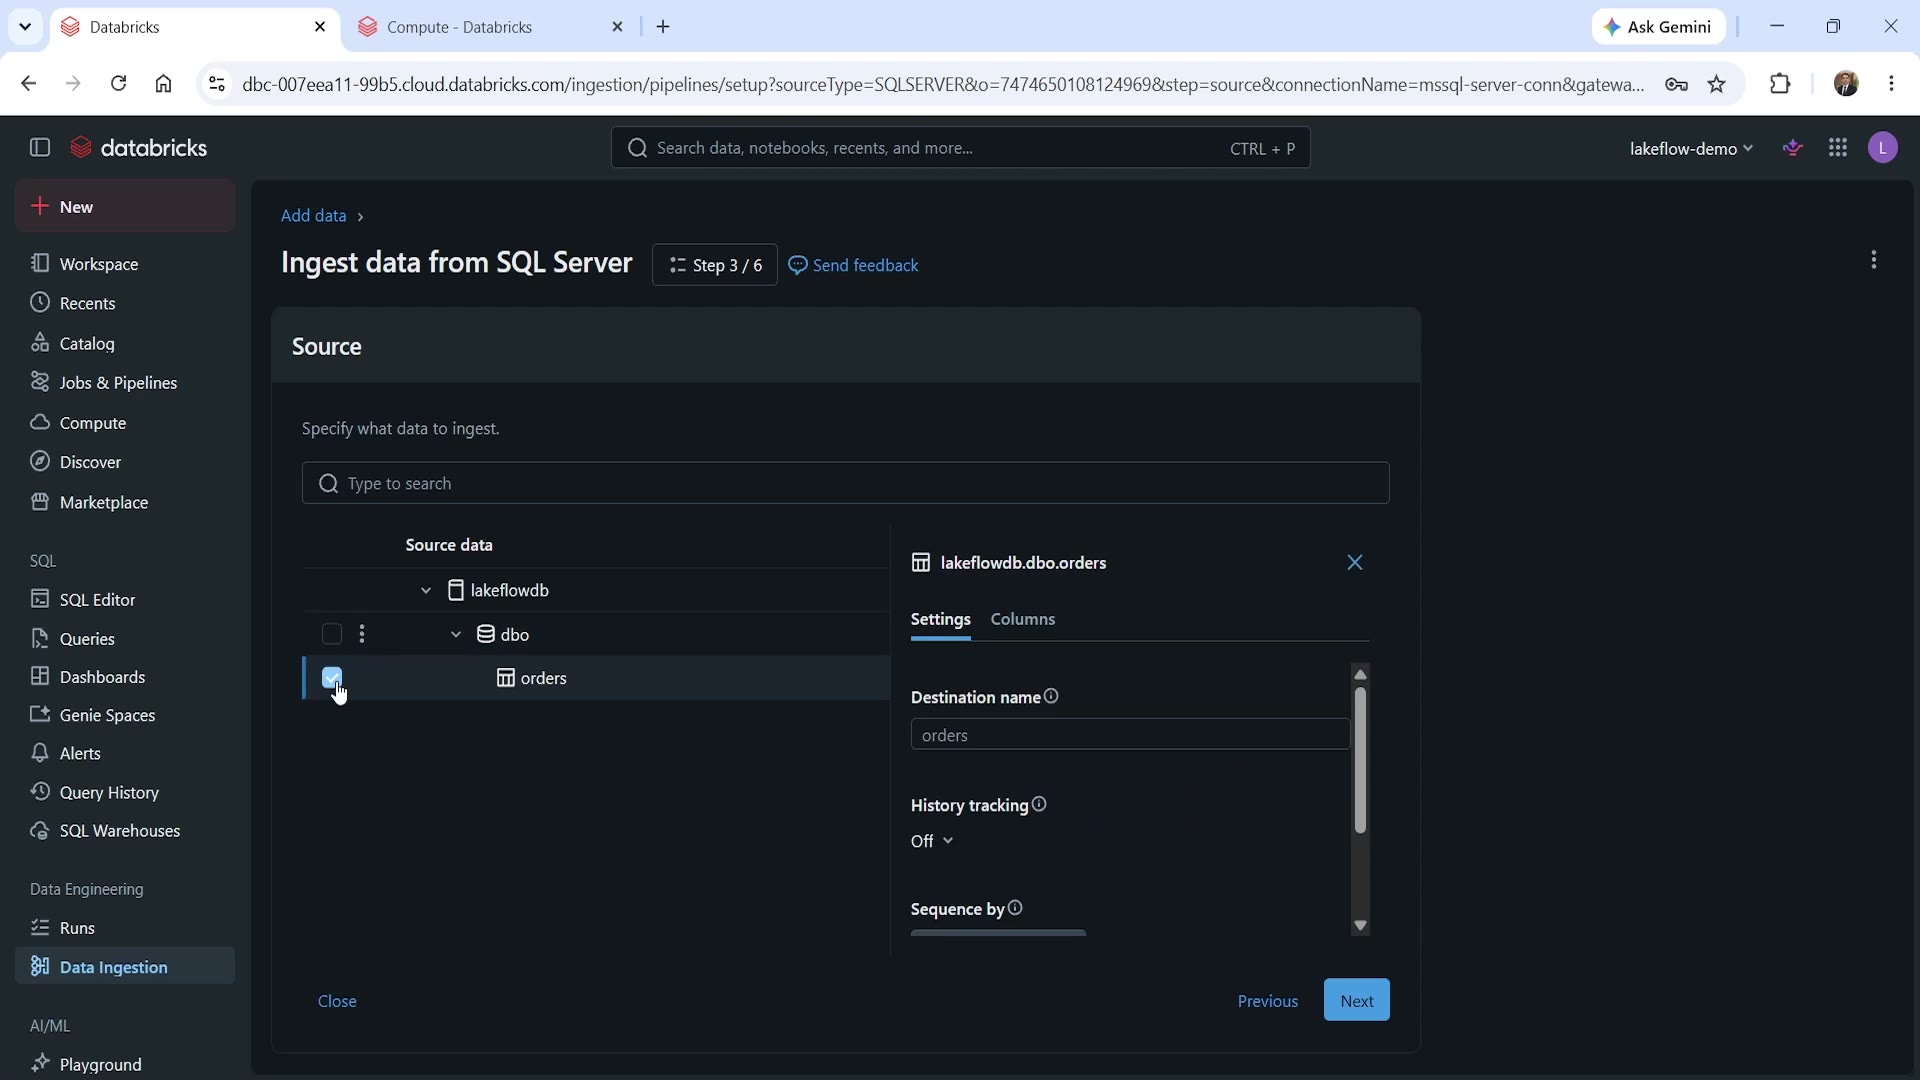Focus the Destination name input

pyautogui.click(x=1130, y=735)
